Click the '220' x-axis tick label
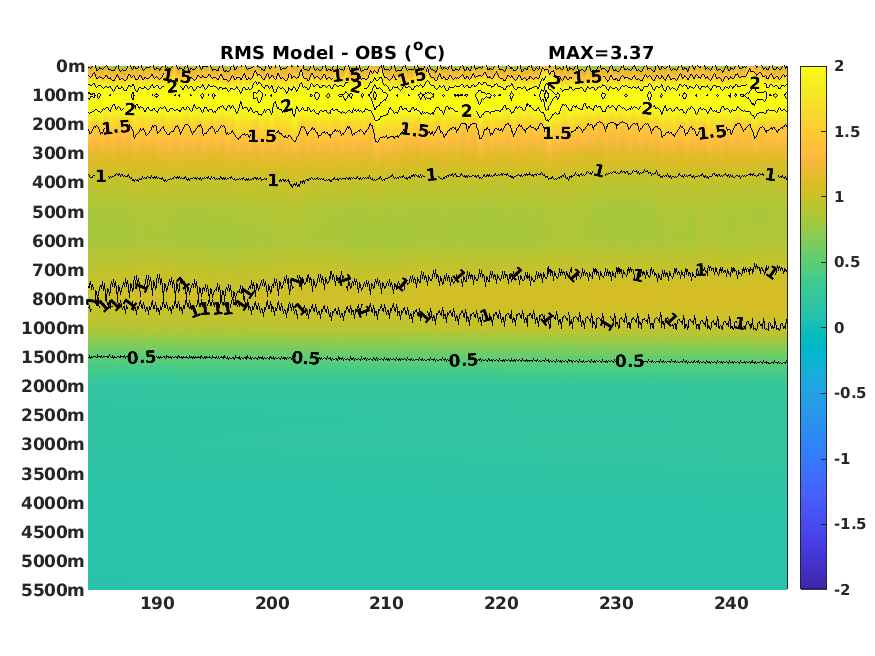Image resolution: width=875 pixels, height=656 pixels. pos(501,604)
